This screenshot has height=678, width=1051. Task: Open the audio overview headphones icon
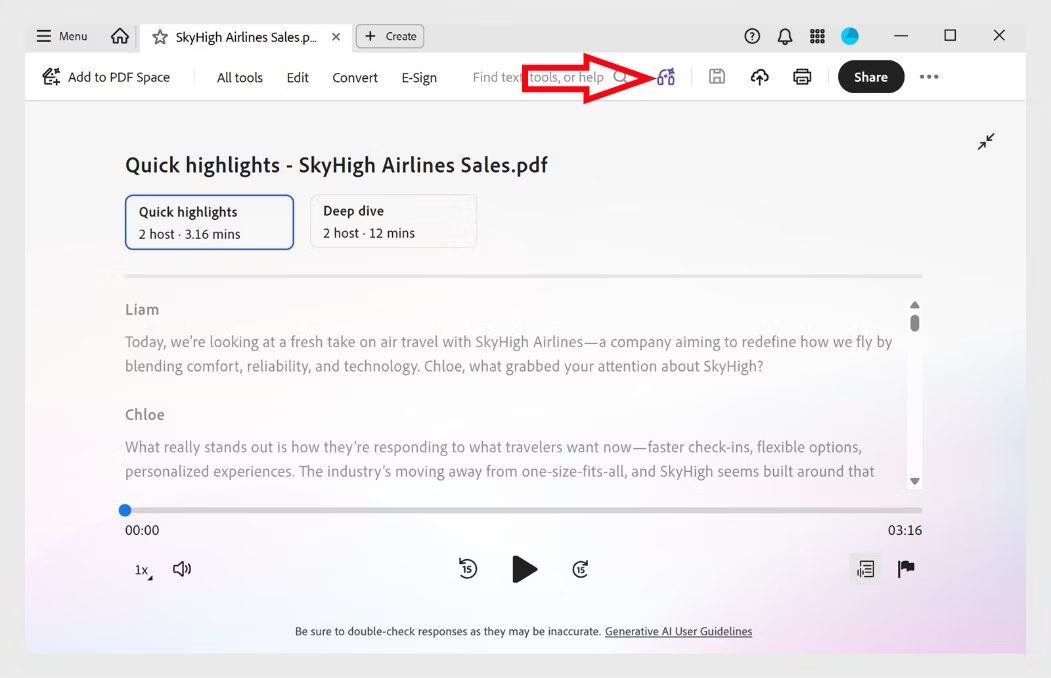point(666,77)
